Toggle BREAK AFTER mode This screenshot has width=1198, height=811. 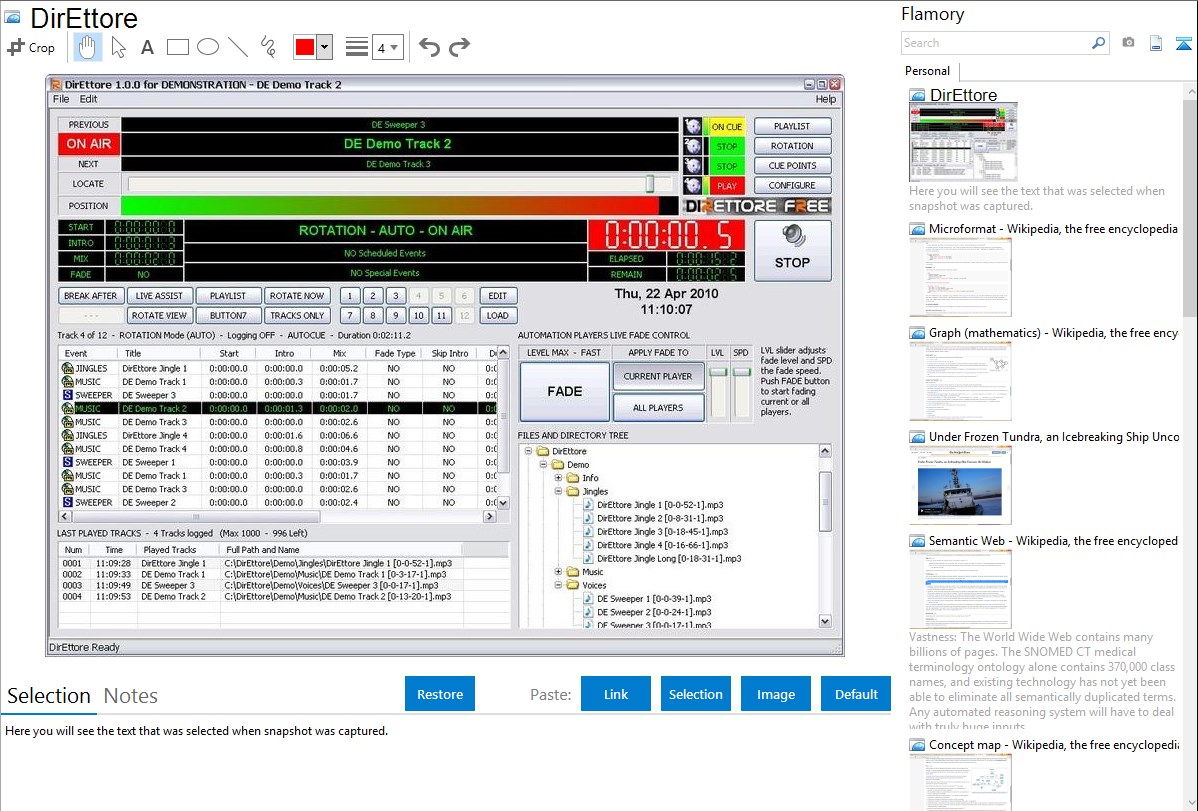click(90, 296)
